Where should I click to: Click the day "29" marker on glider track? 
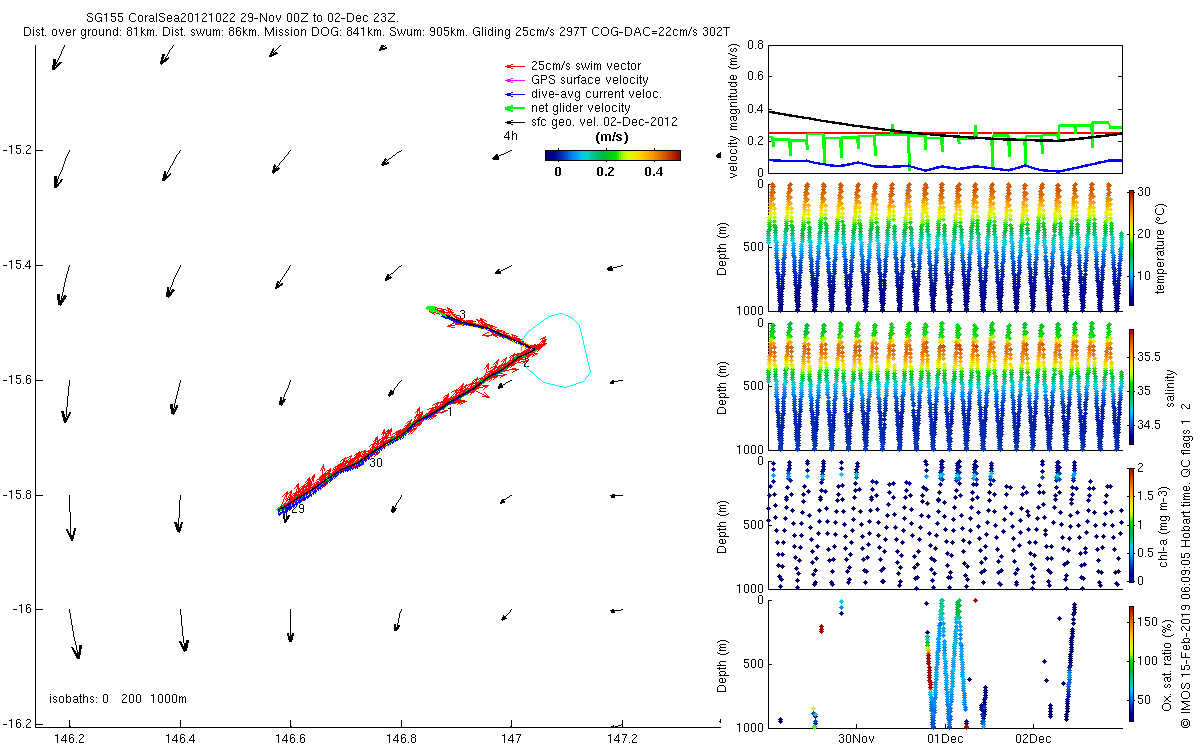[297, 509]
